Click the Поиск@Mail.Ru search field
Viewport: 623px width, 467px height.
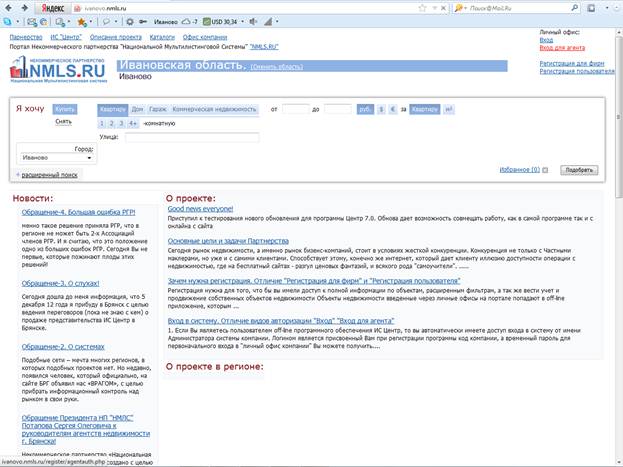[519, 8]
